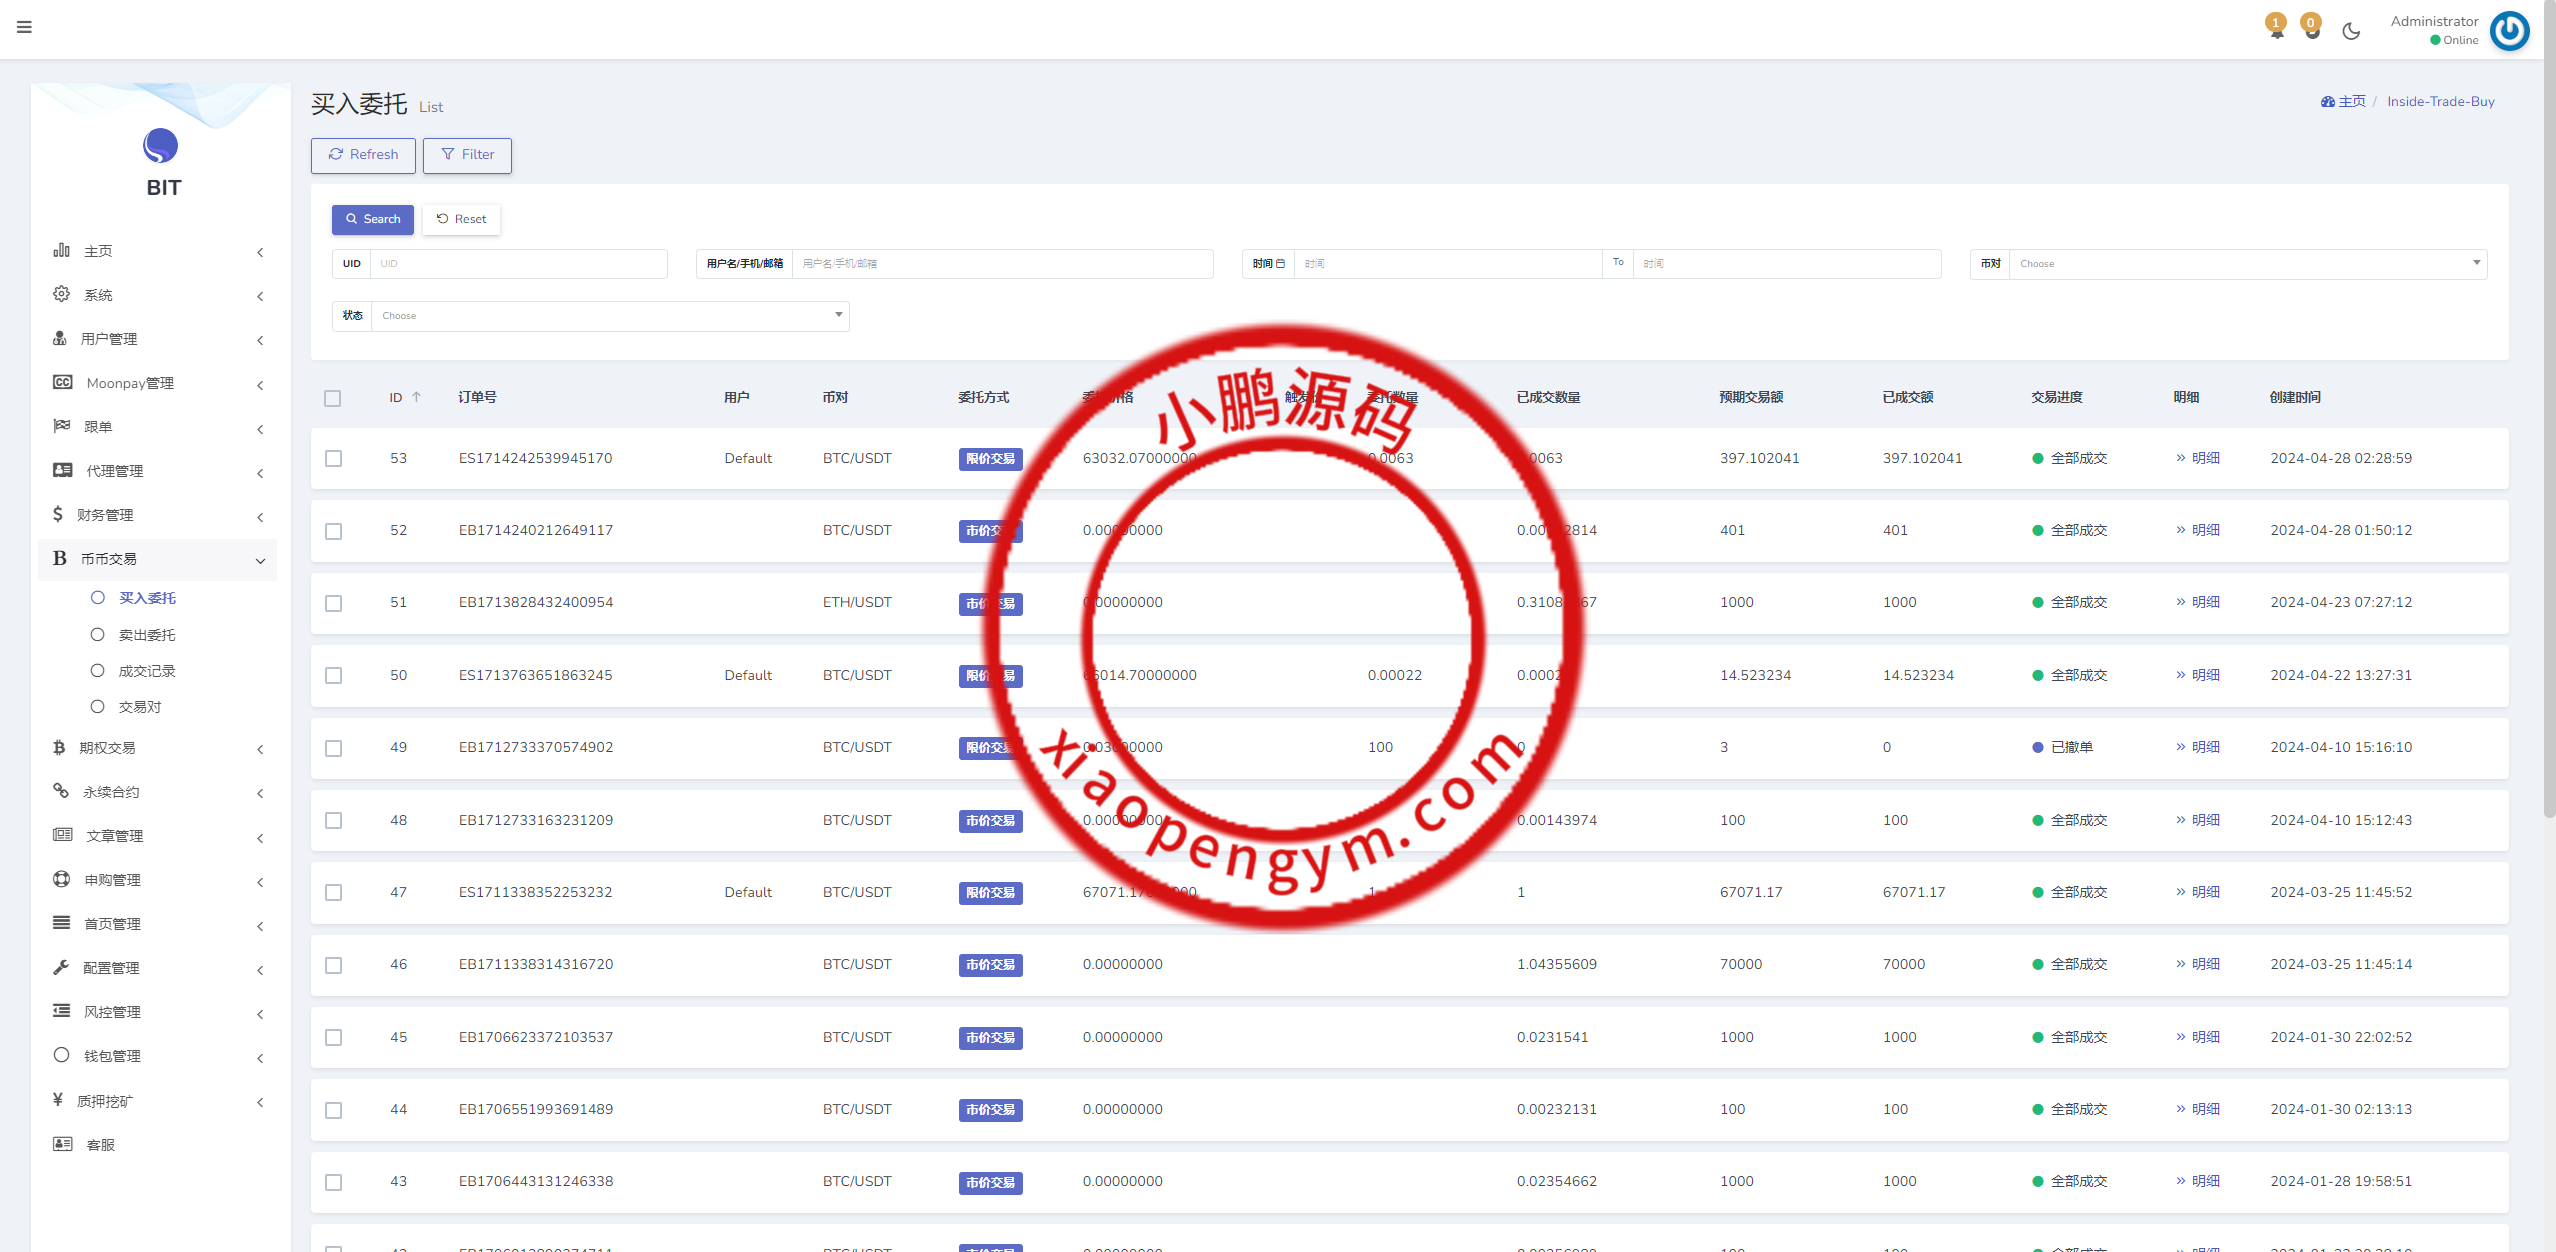Click the hamburger menu icon
This screenshot has height=1252, width=2556.
[24, 27]
